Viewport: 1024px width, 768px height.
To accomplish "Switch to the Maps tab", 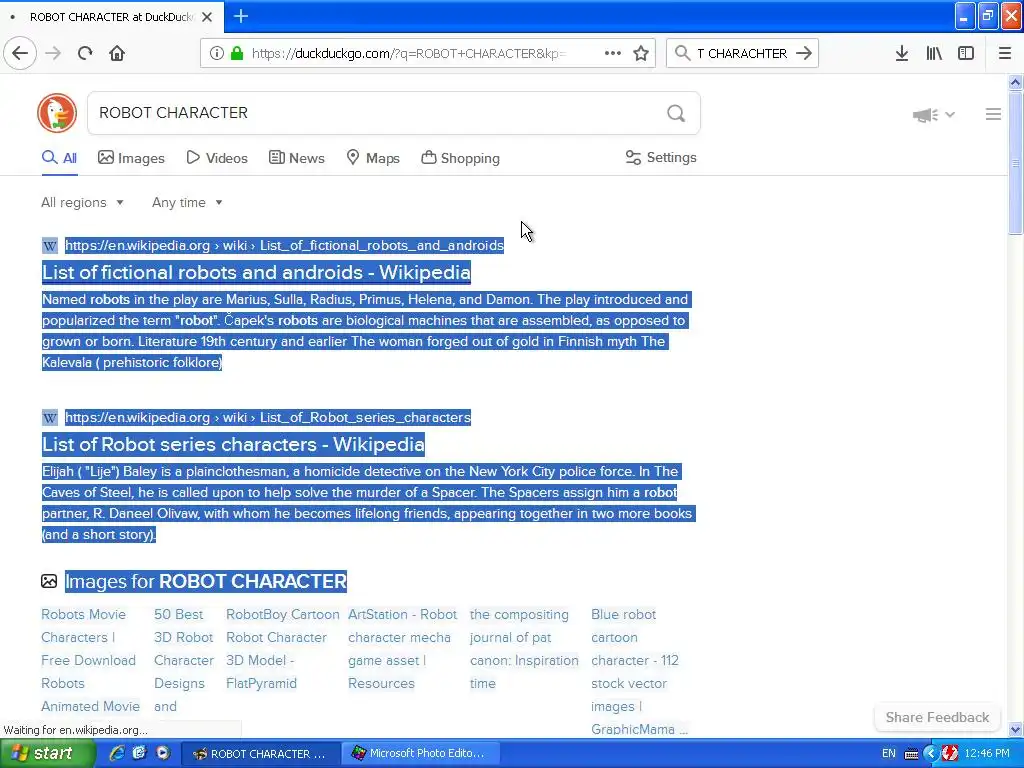I will click(373, 158).
